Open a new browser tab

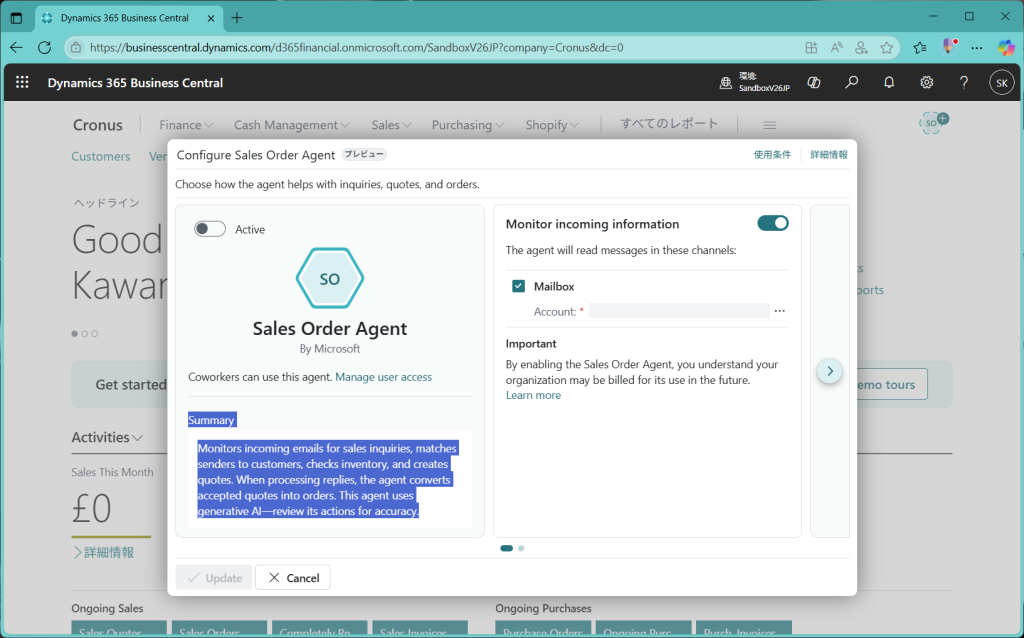[x=237, y=18]
